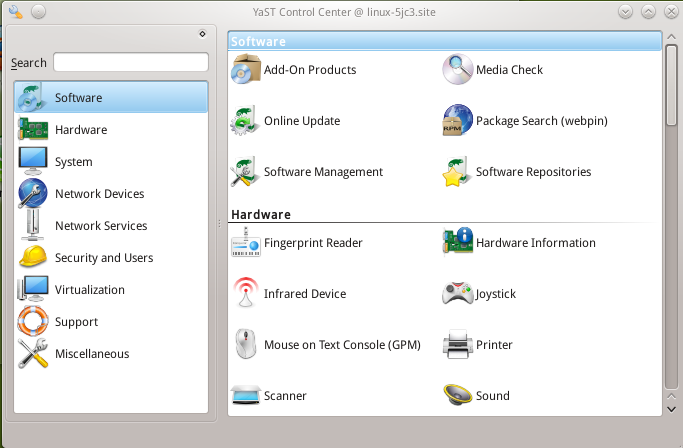Open Scanner label
Image resolution: width=683 pixels, height=448 pixels.
(285, 396)
